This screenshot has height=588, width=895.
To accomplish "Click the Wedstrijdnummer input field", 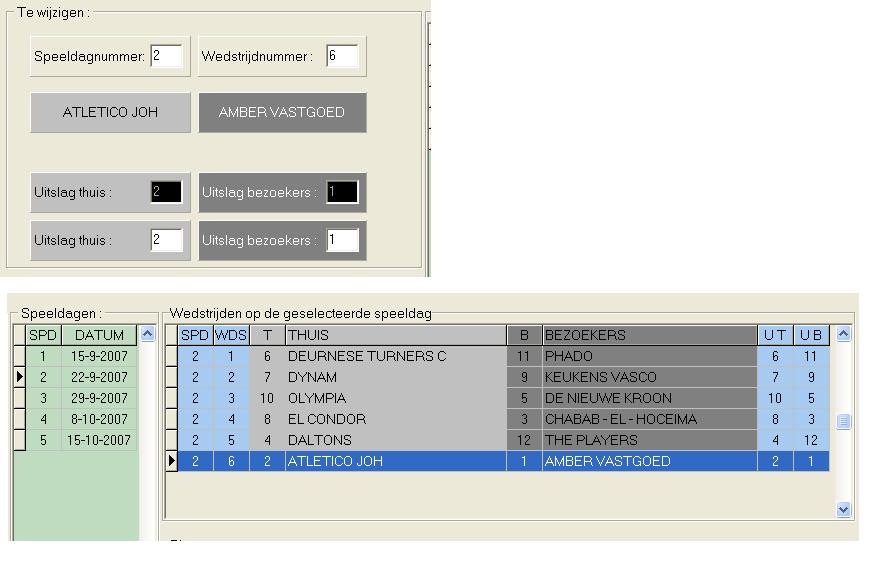I will point(342,56).
